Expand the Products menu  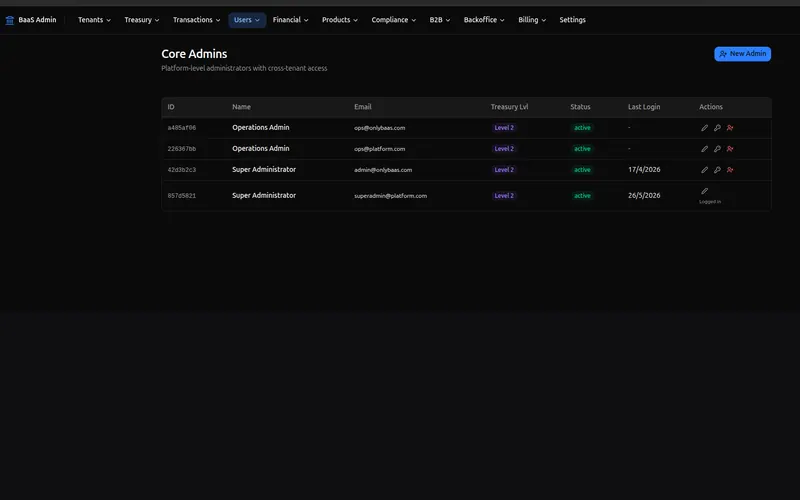click(x=339, y=20)
